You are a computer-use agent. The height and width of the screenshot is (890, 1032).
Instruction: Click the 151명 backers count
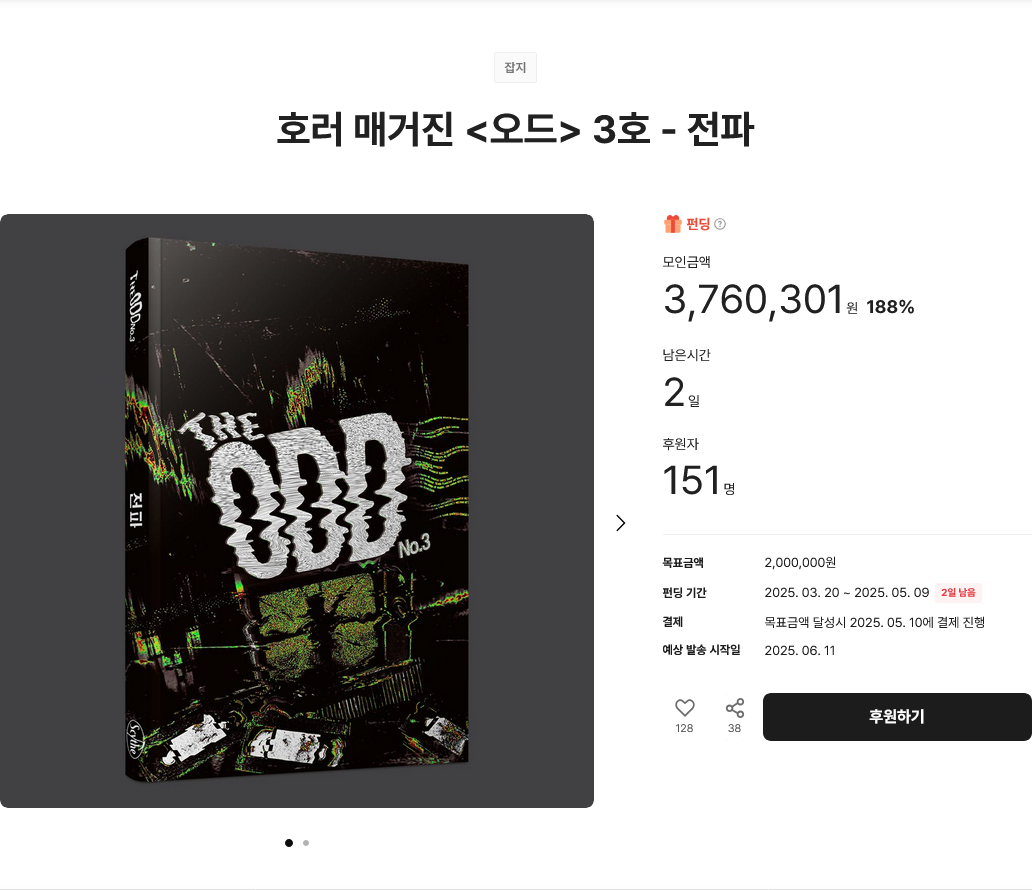698,481
